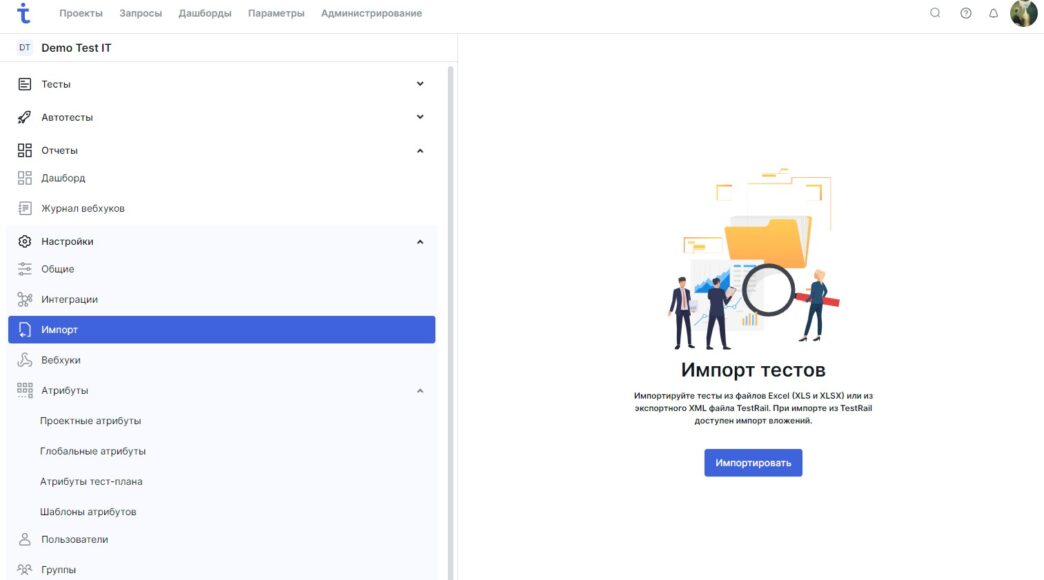The height and width of the screenshot is (580, 1044).
Task: Click the Импортировать button
Action: pyautogui.click(x=753, y=463)
